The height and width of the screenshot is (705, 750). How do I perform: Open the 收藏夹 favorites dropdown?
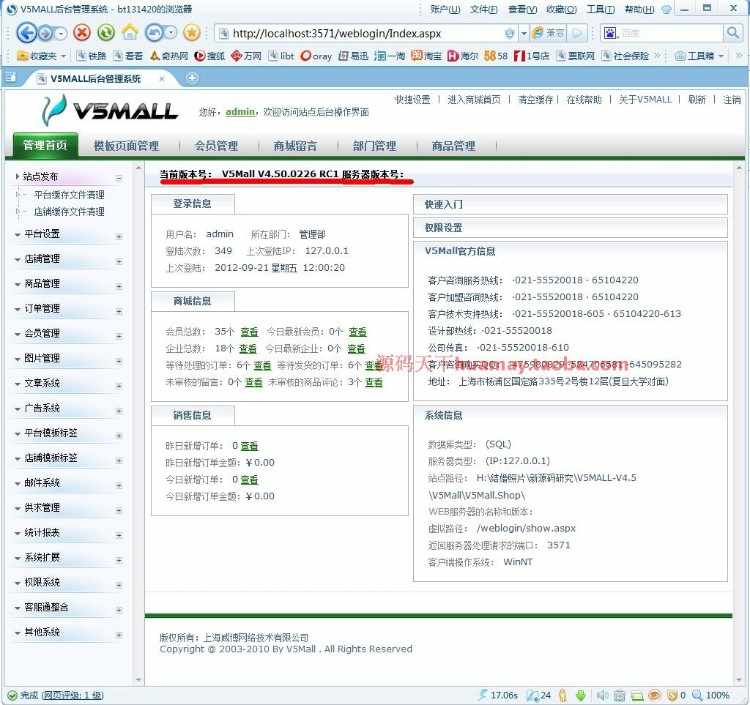click(x=42, y=56)
